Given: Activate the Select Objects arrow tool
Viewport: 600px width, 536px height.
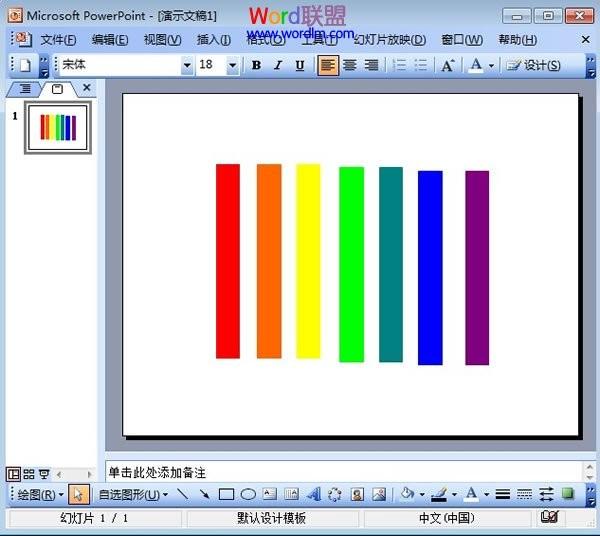Looking at the screenshot, I should coord(79,495).
